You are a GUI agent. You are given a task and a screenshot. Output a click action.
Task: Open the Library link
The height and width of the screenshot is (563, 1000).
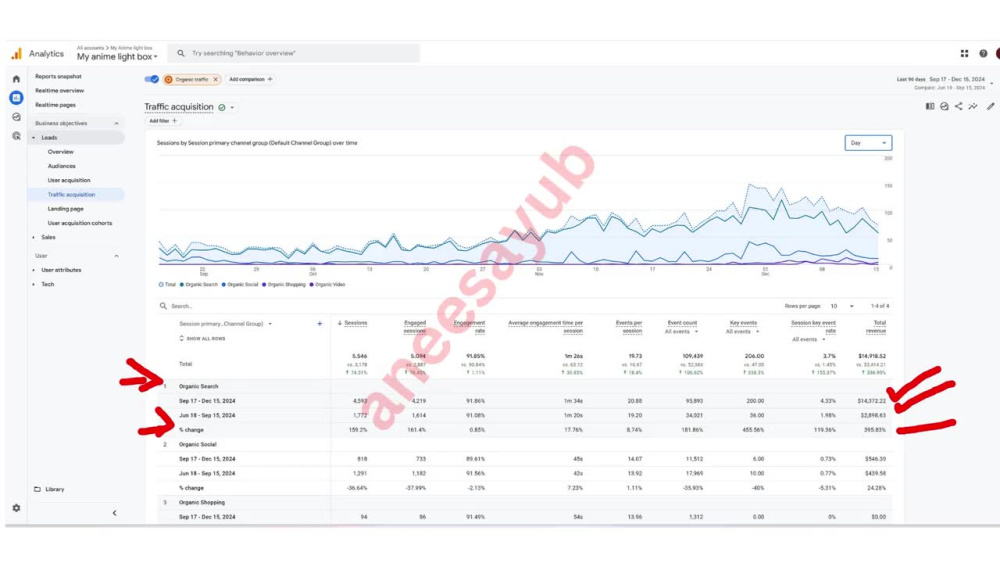coord(55,489)
